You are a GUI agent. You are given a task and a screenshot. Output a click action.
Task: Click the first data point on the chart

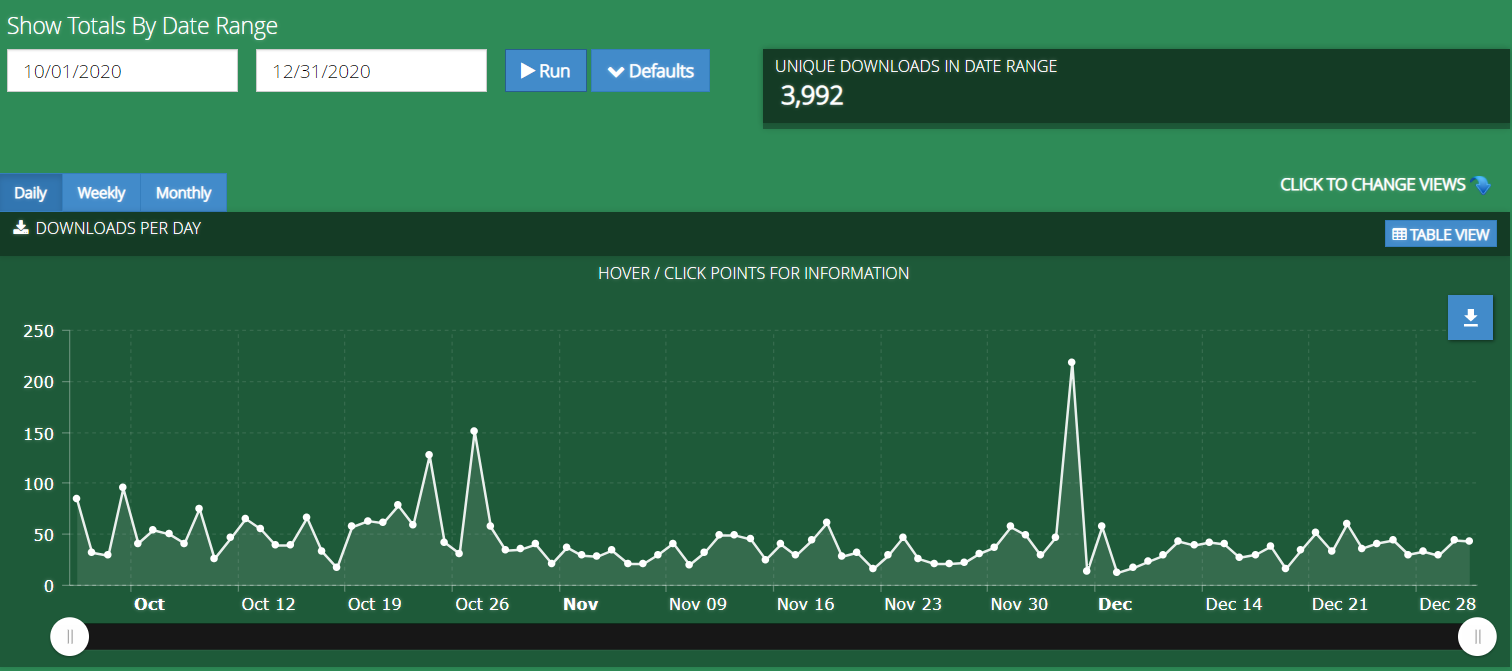tap(76, 499)
